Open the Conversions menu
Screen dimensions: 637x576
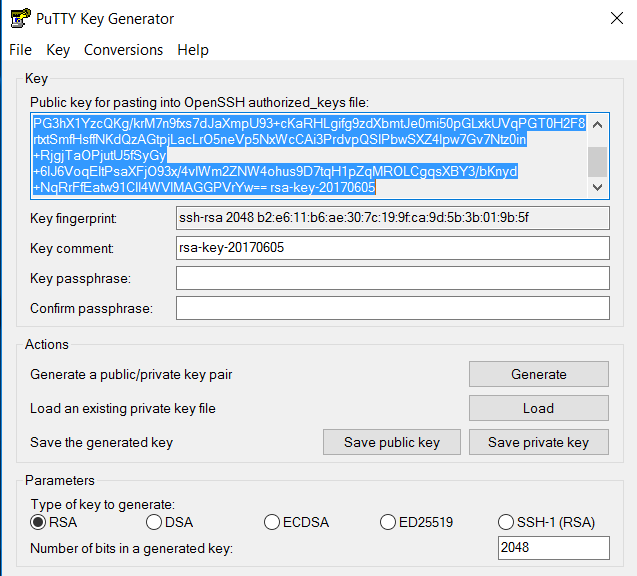point(123,50)
